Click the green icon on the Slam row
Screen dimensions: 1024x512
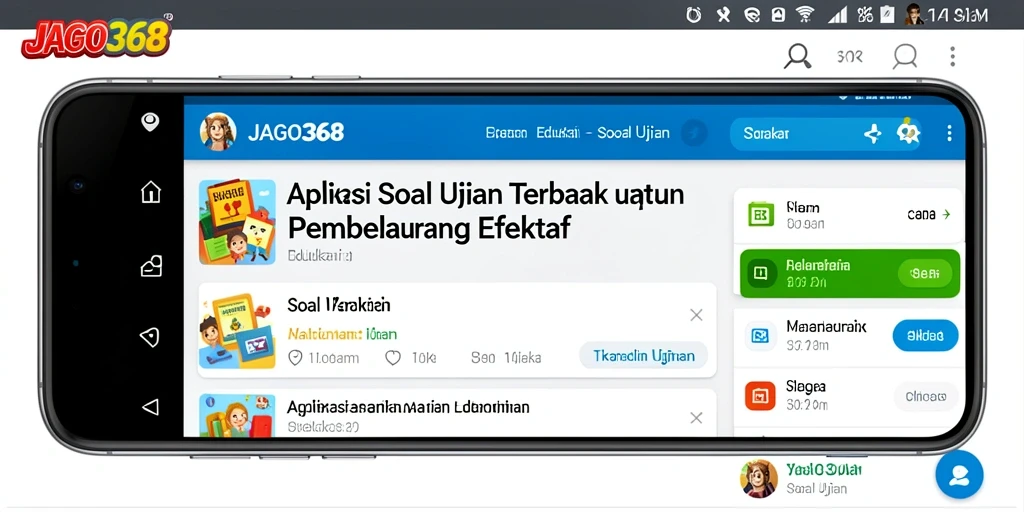click(760, 214)
